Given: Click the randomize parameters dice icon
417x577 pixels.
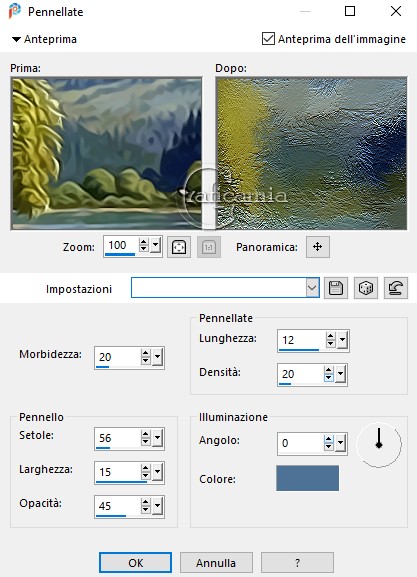Looking at the screenshot, I should (x=365, y=288).
